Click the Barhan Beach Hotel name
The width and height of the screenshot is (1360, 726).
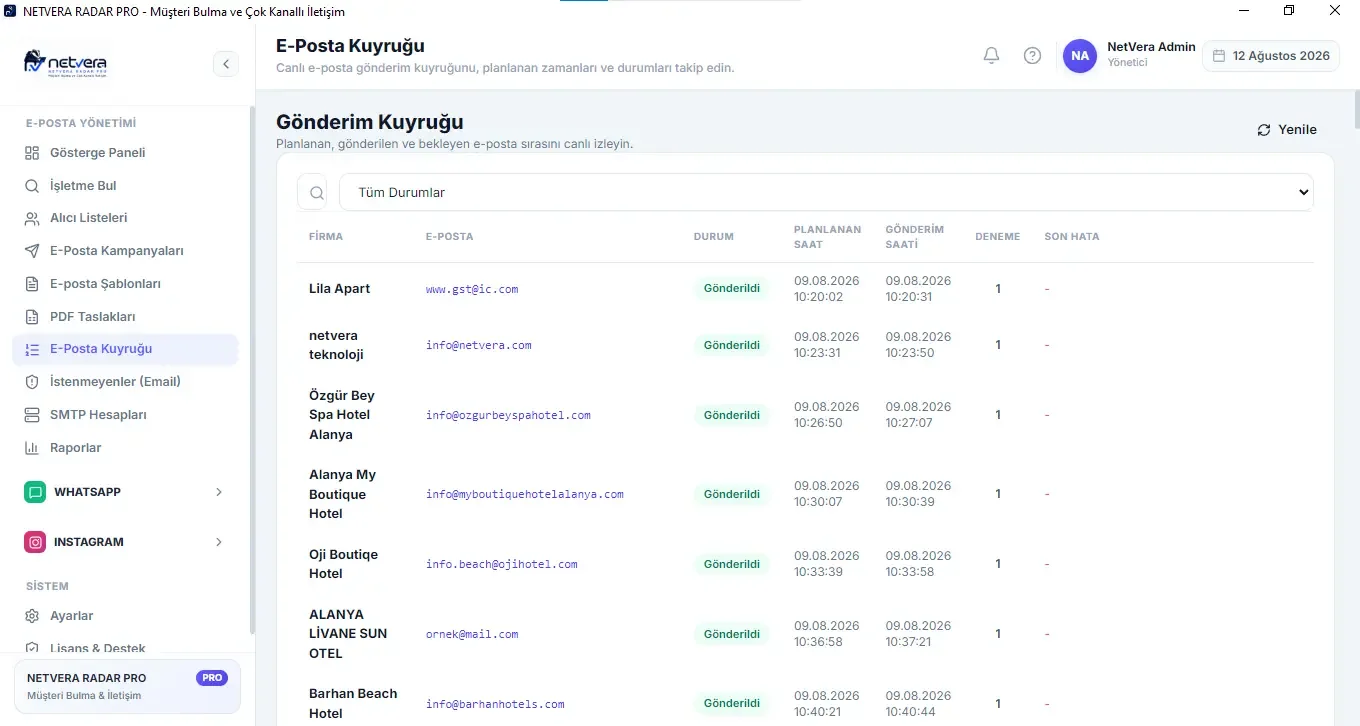(x=353, y=704)
